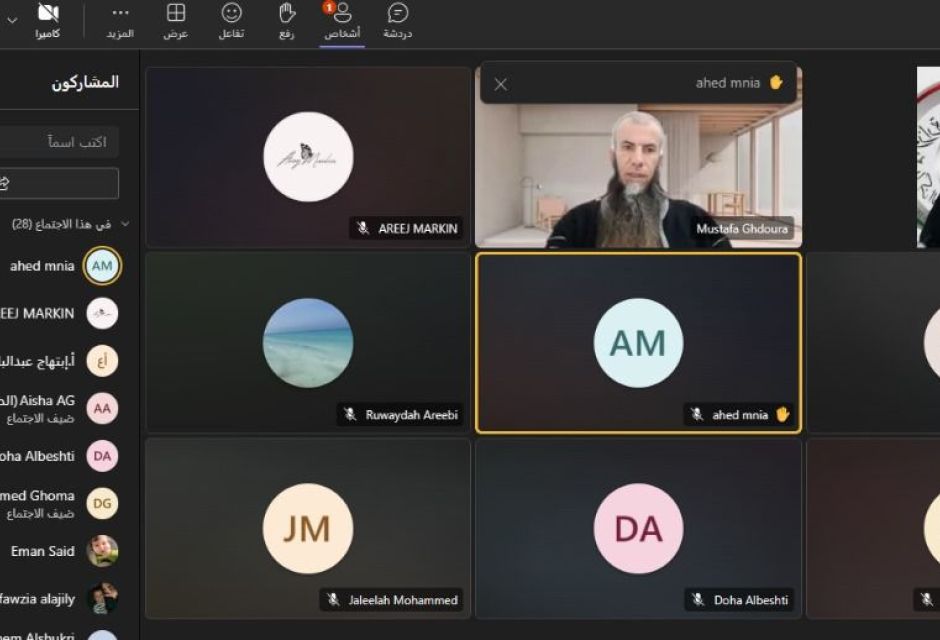The height and width of the screenshot is (640, 940).
Task: Click the Mustafa Ghdoura name label
Action: (742, 228)
